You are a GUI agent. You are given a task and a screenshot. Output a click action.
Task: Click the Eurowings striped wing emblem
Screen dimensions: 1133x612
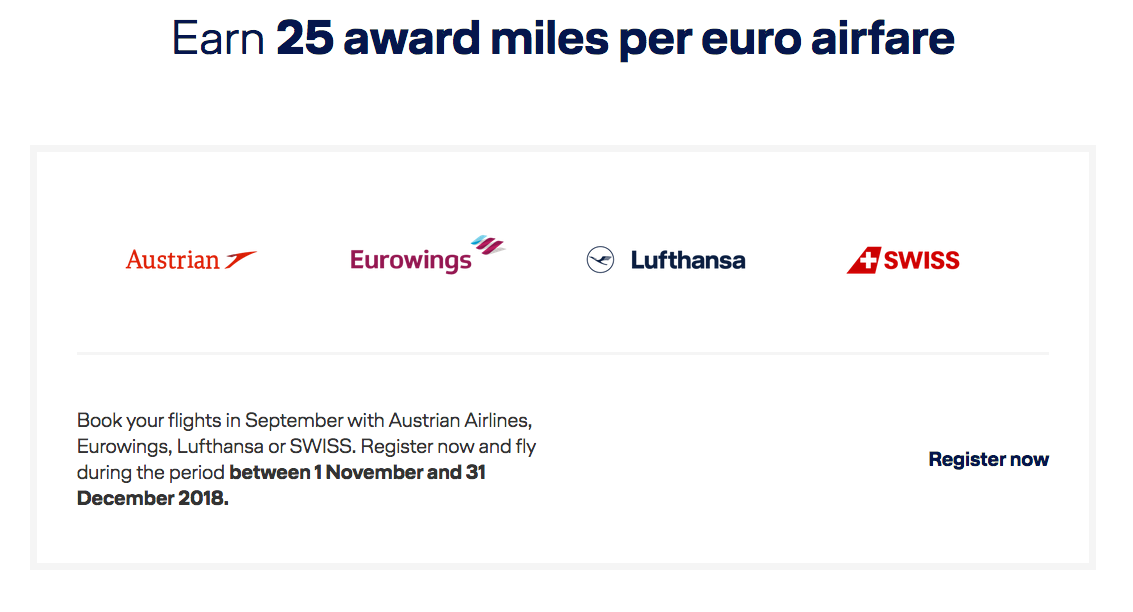[x=488, y=244]
